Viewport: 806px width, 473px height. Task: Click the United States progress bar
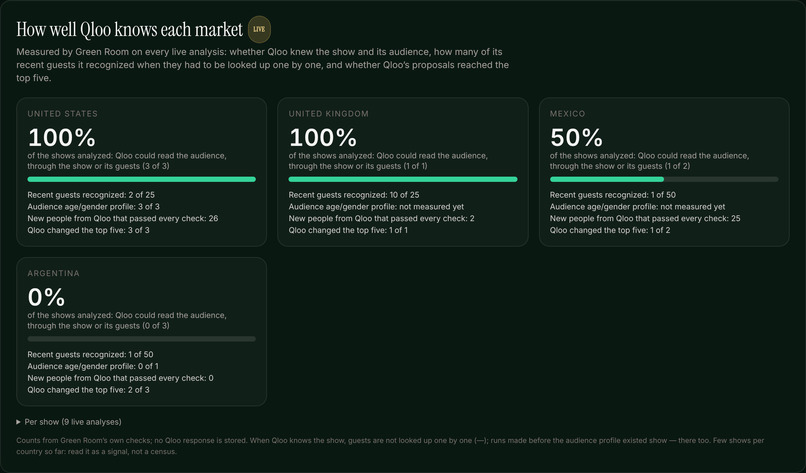tap(141, 179)
